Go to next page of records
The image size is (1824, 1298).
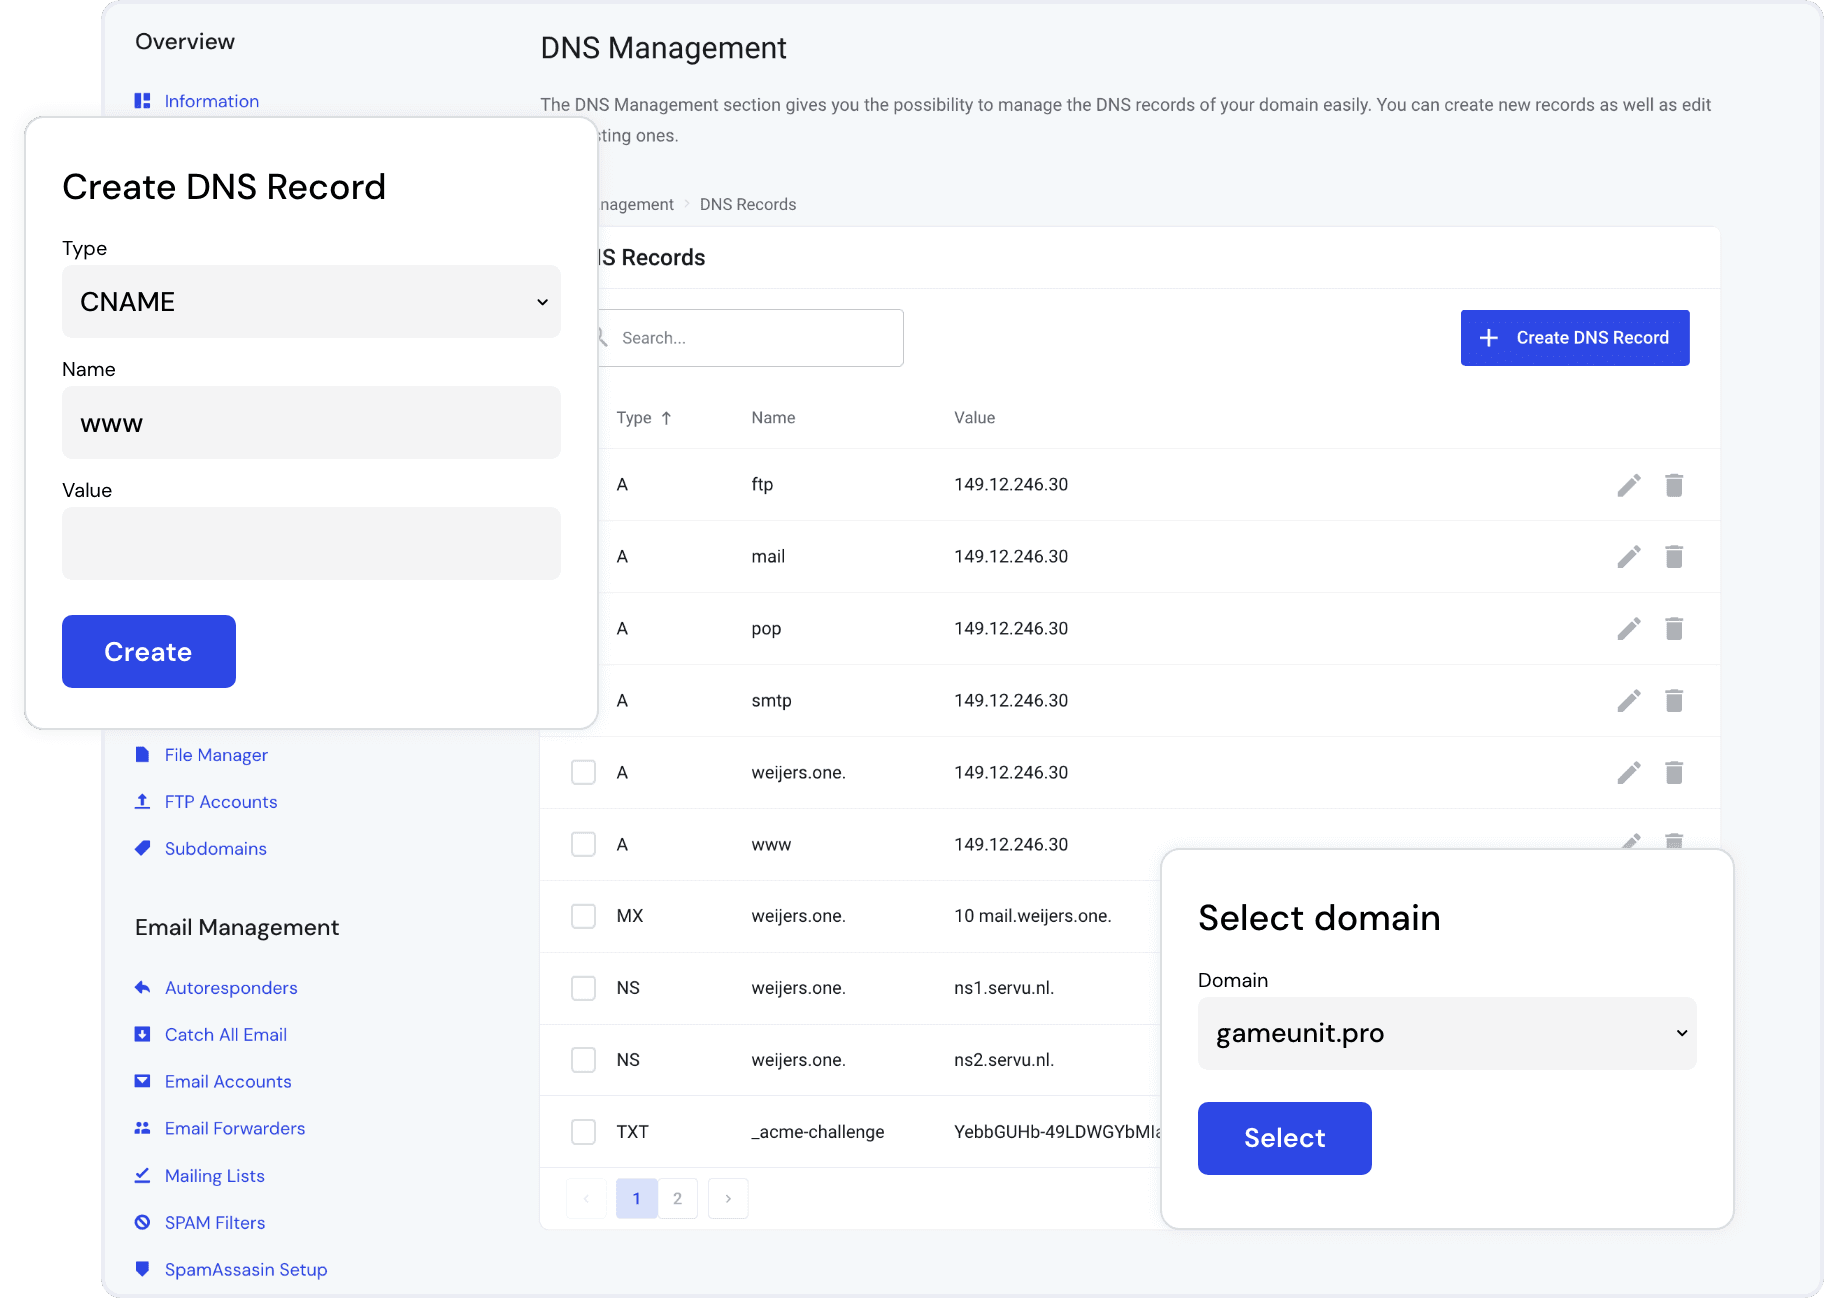click(728, 1198)
